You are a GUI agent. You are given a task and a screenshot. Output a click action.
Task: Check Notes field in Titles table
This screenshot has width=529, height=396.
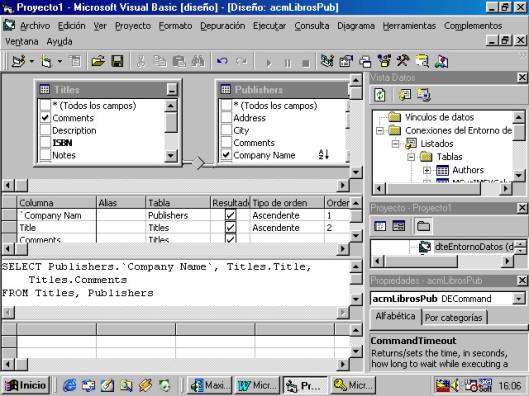click(45, 155)
